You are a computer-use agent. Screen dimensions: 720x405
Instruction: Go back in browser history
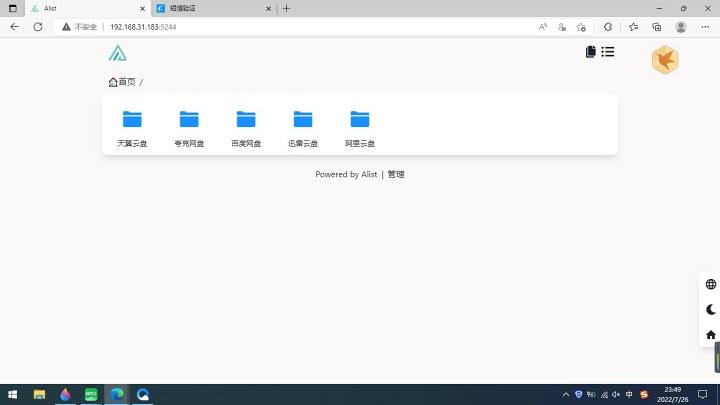click(x=15, y=27)
